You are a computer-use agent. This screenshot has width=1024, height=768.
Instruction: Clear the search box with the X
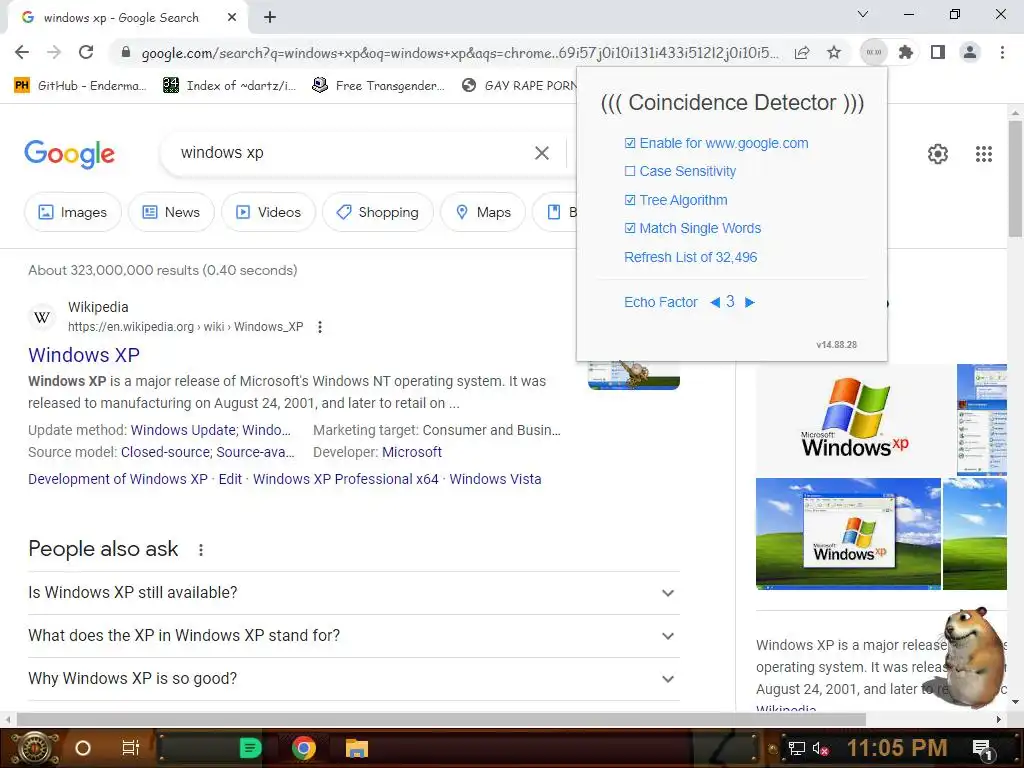[542, 153]
